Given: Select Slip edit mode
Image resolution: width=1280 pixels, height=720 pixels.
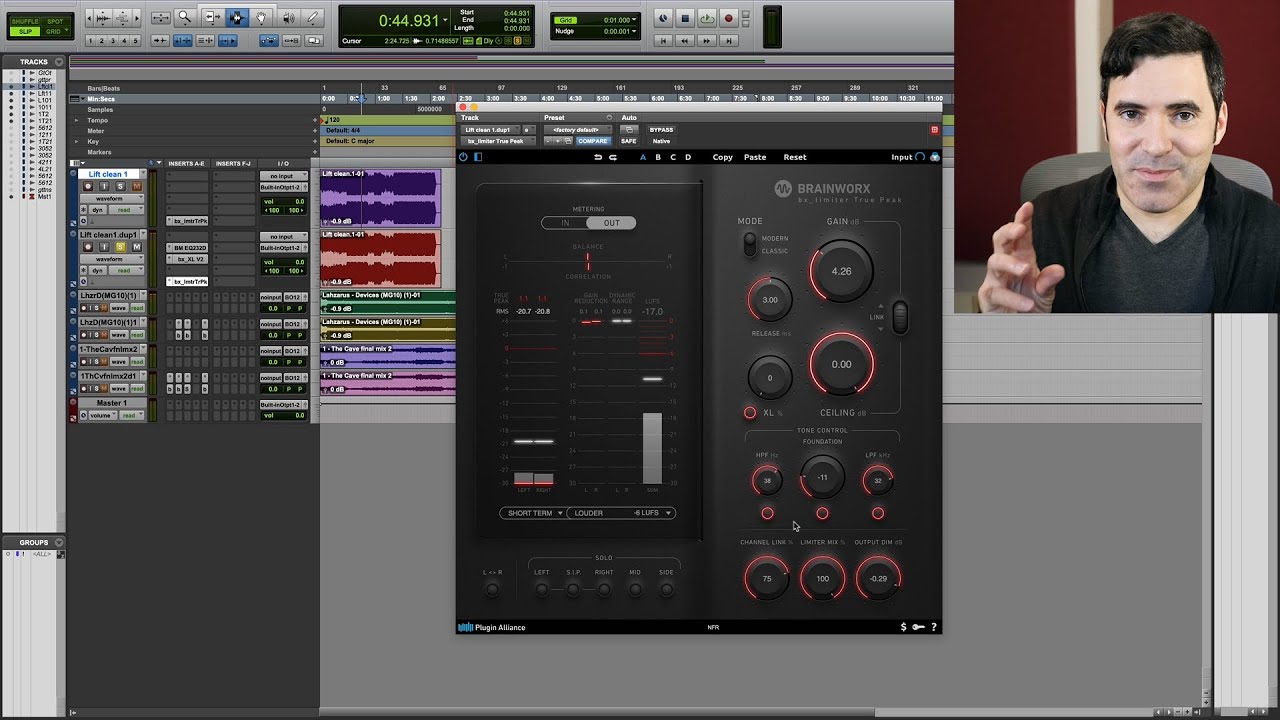Looking at the screenshot, I should [24, 31].
